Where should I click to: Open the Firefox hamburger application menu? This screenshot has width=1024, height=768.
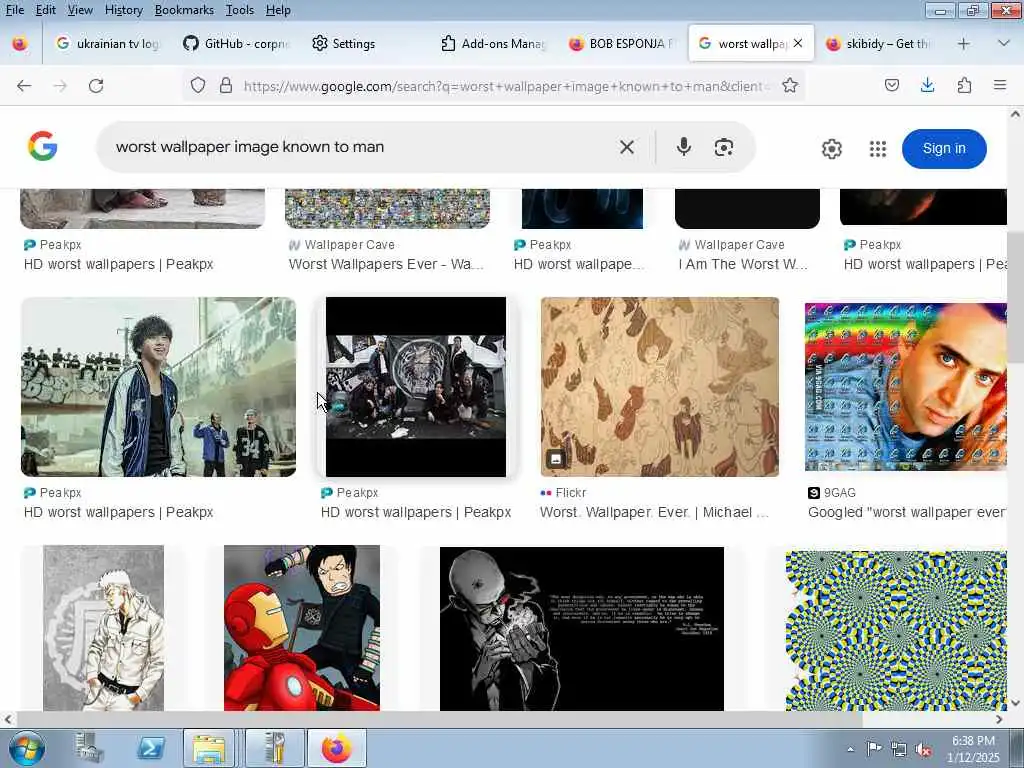click(1000, 85)
